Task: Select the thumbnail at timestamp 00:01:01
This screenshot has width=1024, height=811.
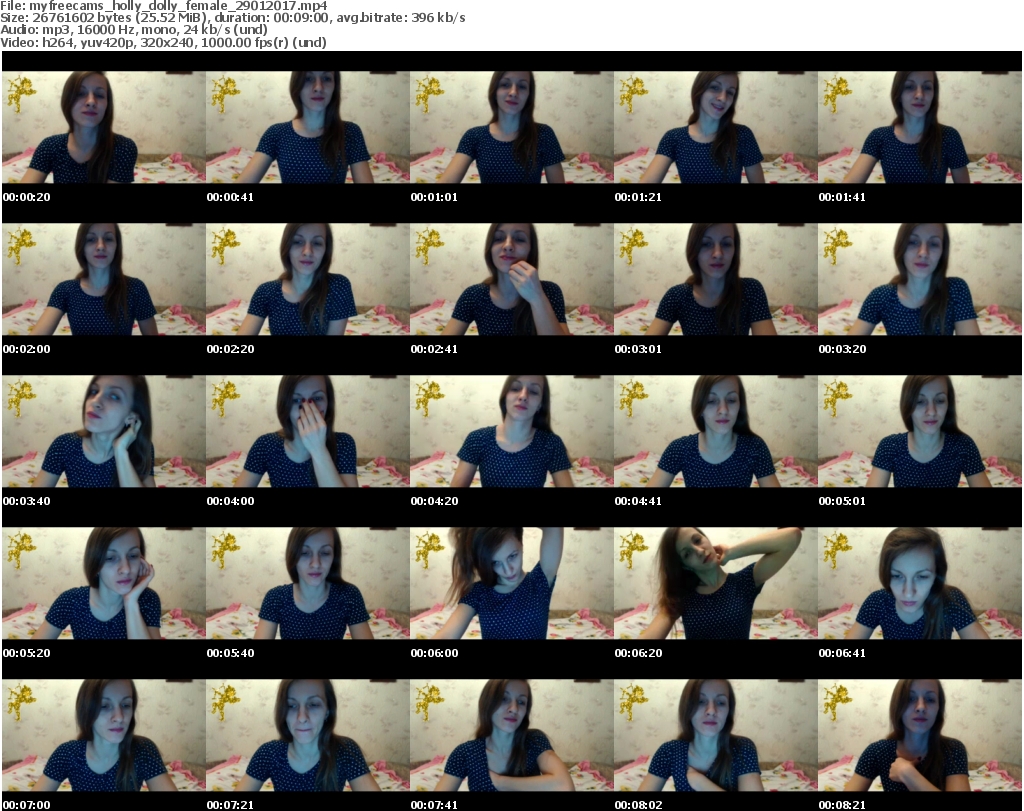Action: click(512, 127)
